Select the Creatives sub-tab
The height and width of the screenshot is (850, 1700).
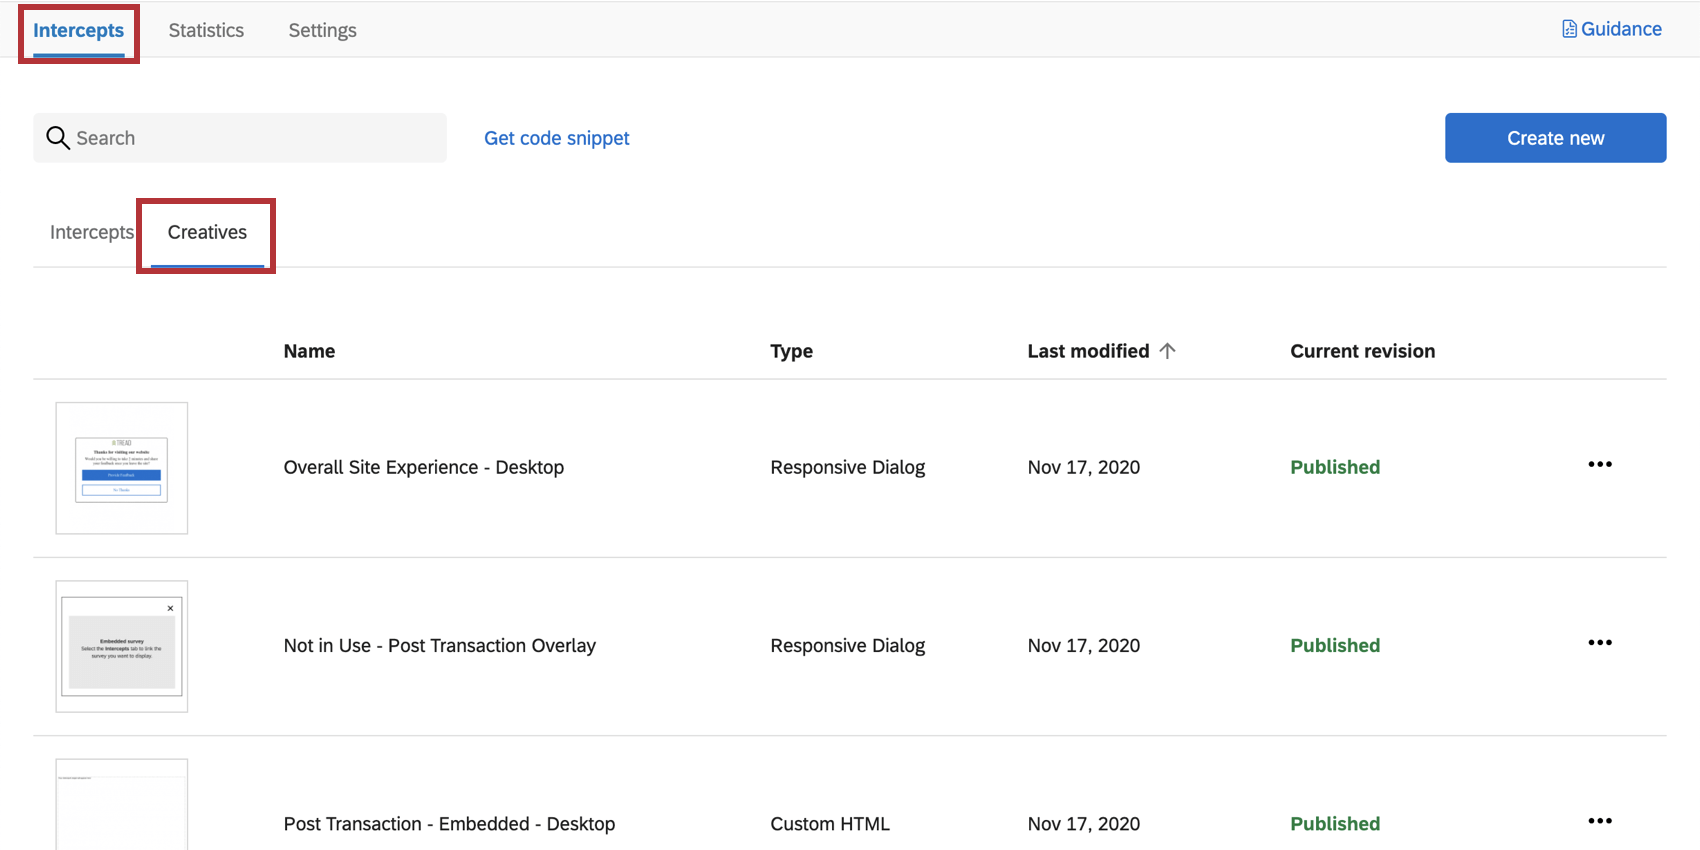tap(207, 232)
